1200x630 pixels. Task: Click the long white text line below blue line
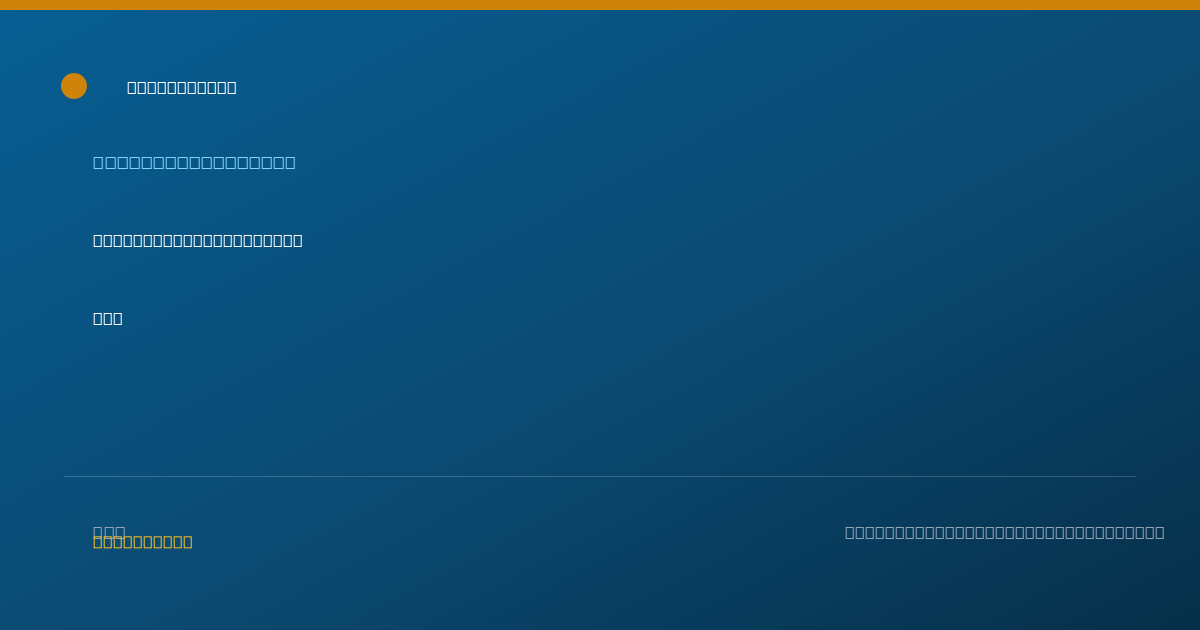(198, 240)
